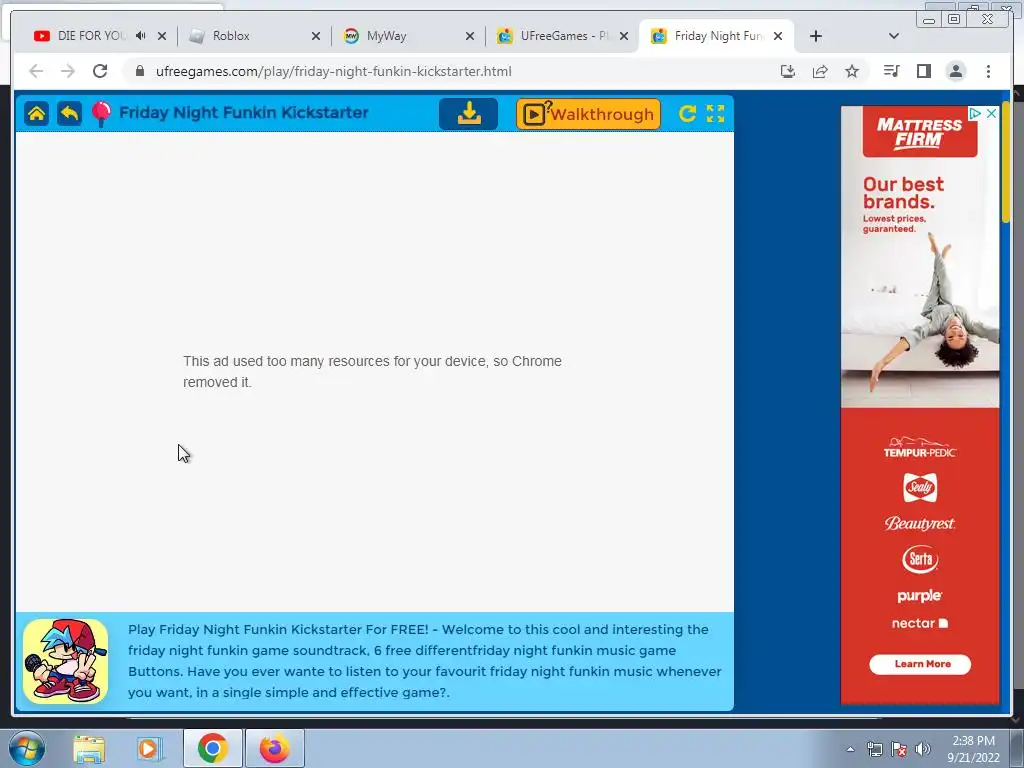Click the Sealy brand logo in ad
This screenshot has height=768, width=1024.
(920, 488)
